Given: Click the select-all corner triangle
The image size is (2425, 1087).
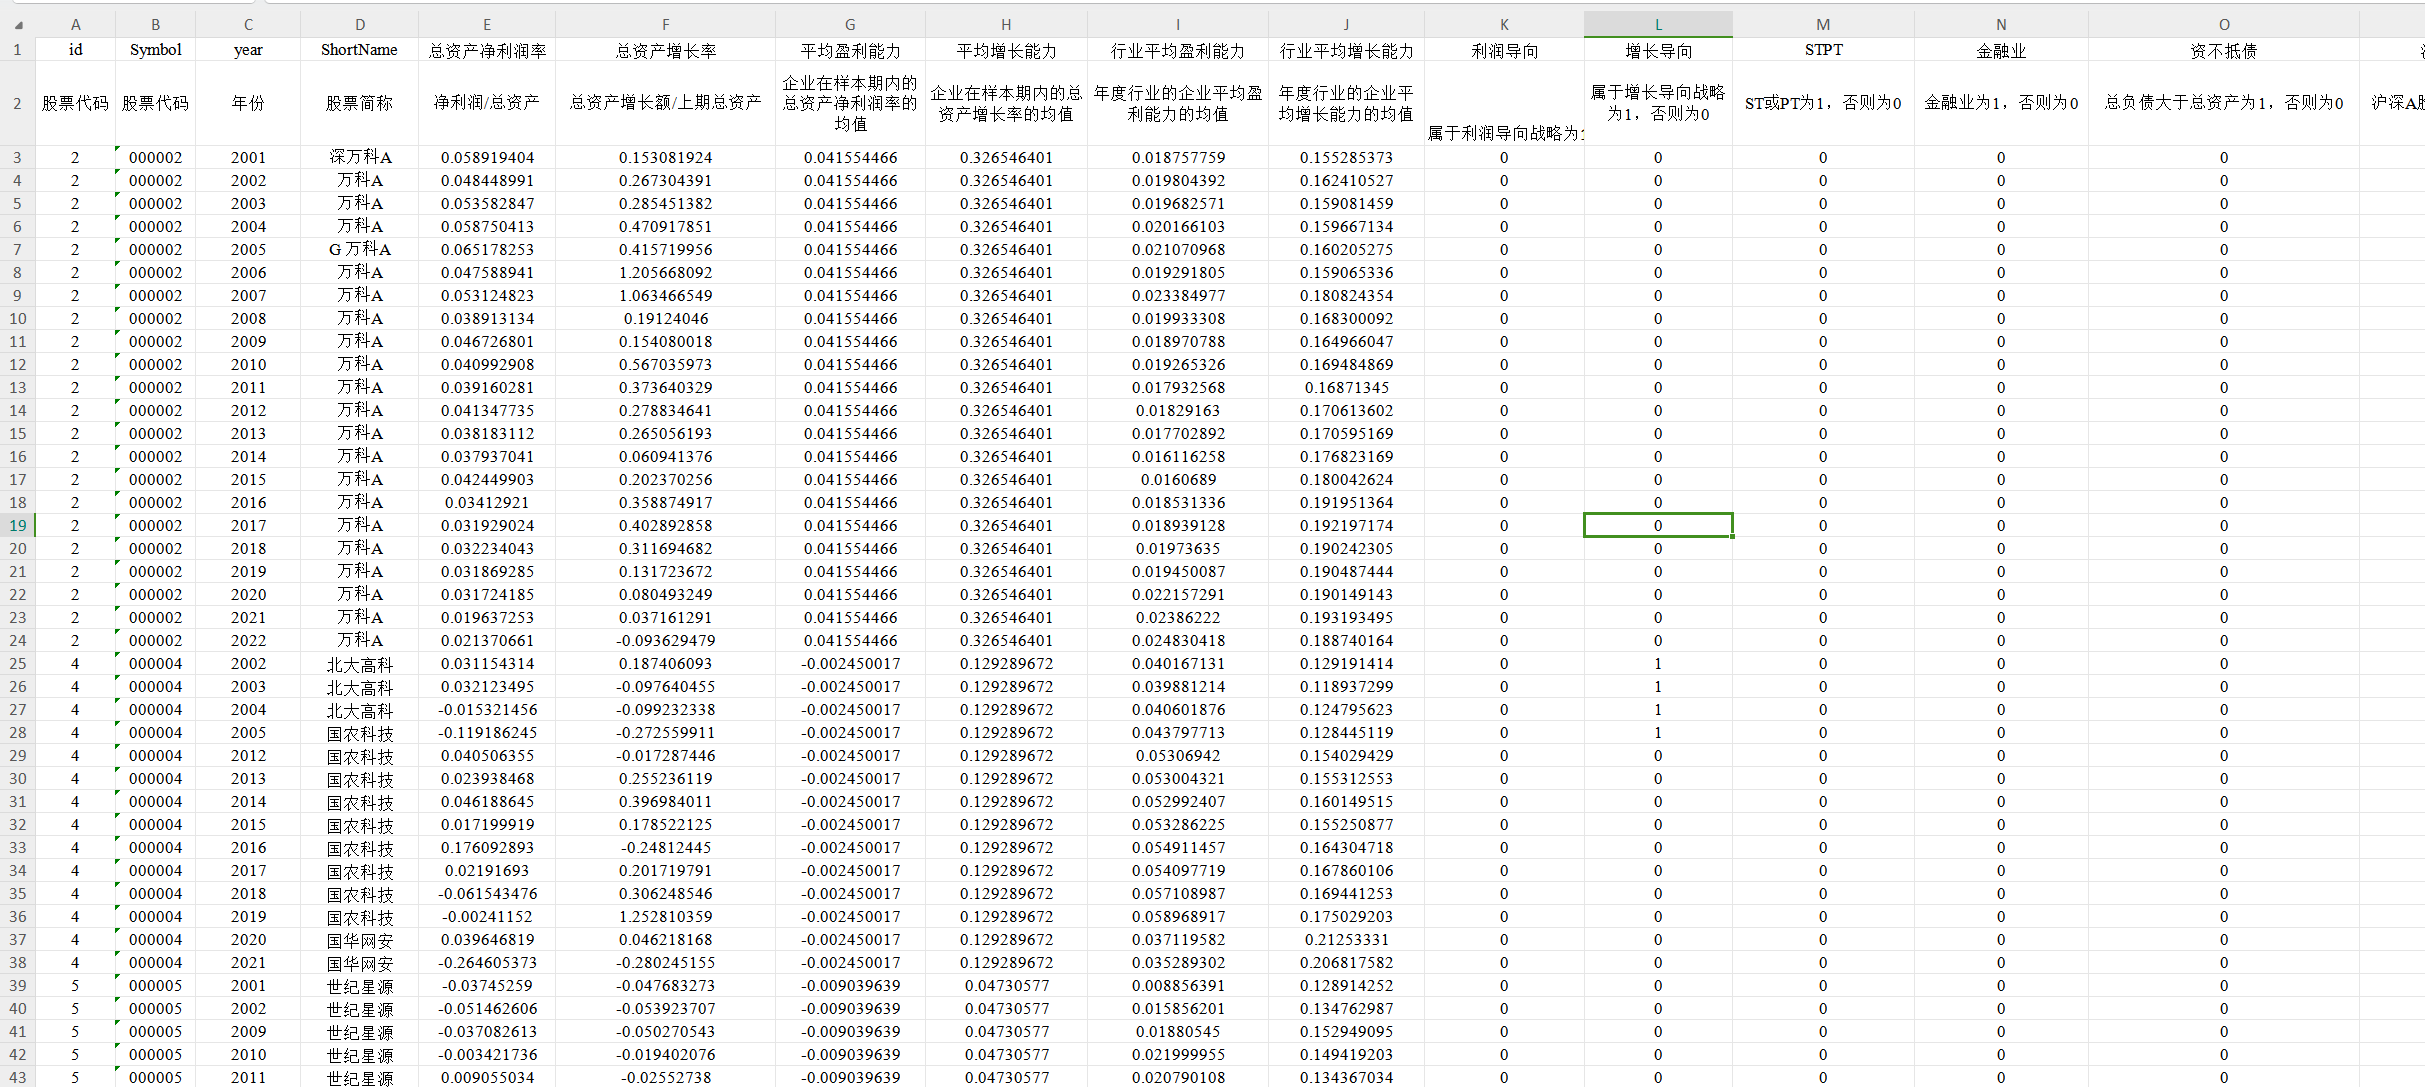Looking at the screenshot, I should coord(18,25).
